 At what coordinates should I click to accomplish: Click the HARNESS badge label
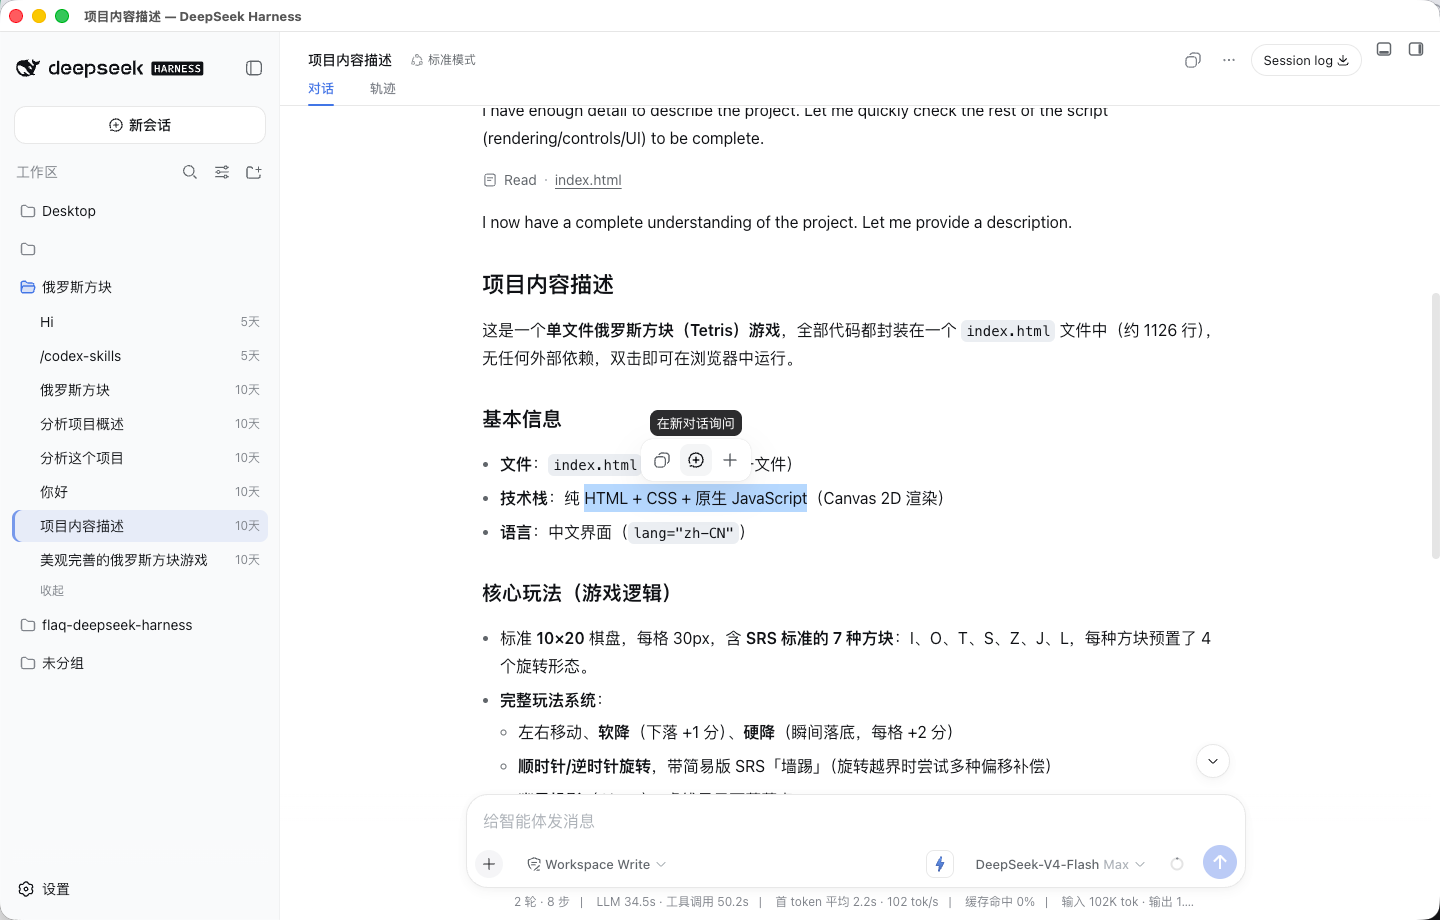tap(177, 69)
